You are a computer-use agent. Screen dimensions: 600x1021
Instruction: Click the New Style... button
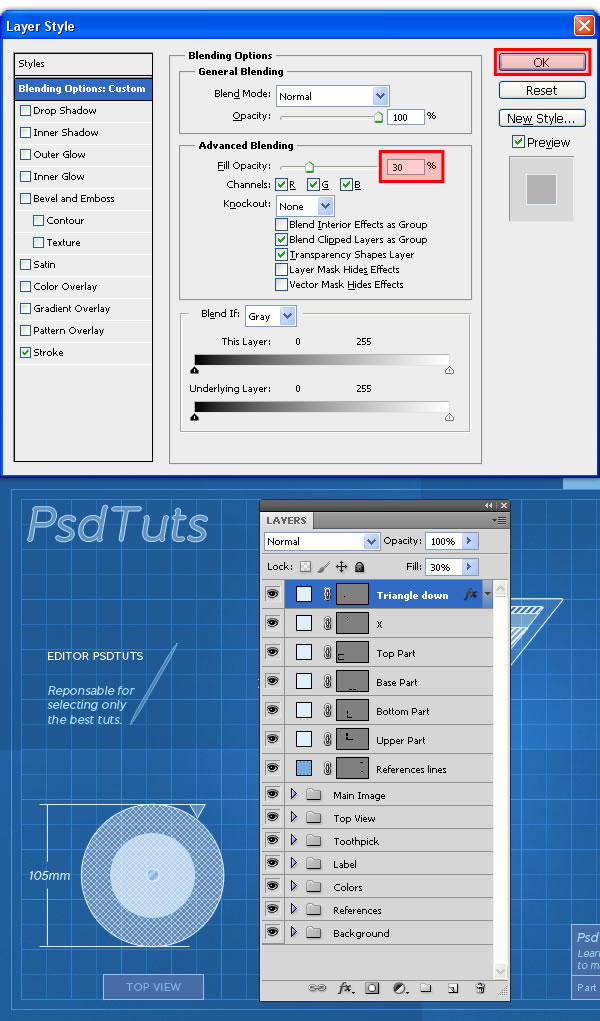[542, 119]
